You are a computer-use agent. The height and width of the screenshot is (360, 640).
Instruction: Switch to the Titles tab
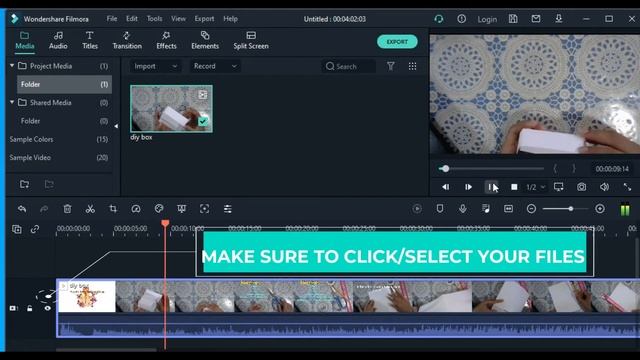[x=90, y=41]
